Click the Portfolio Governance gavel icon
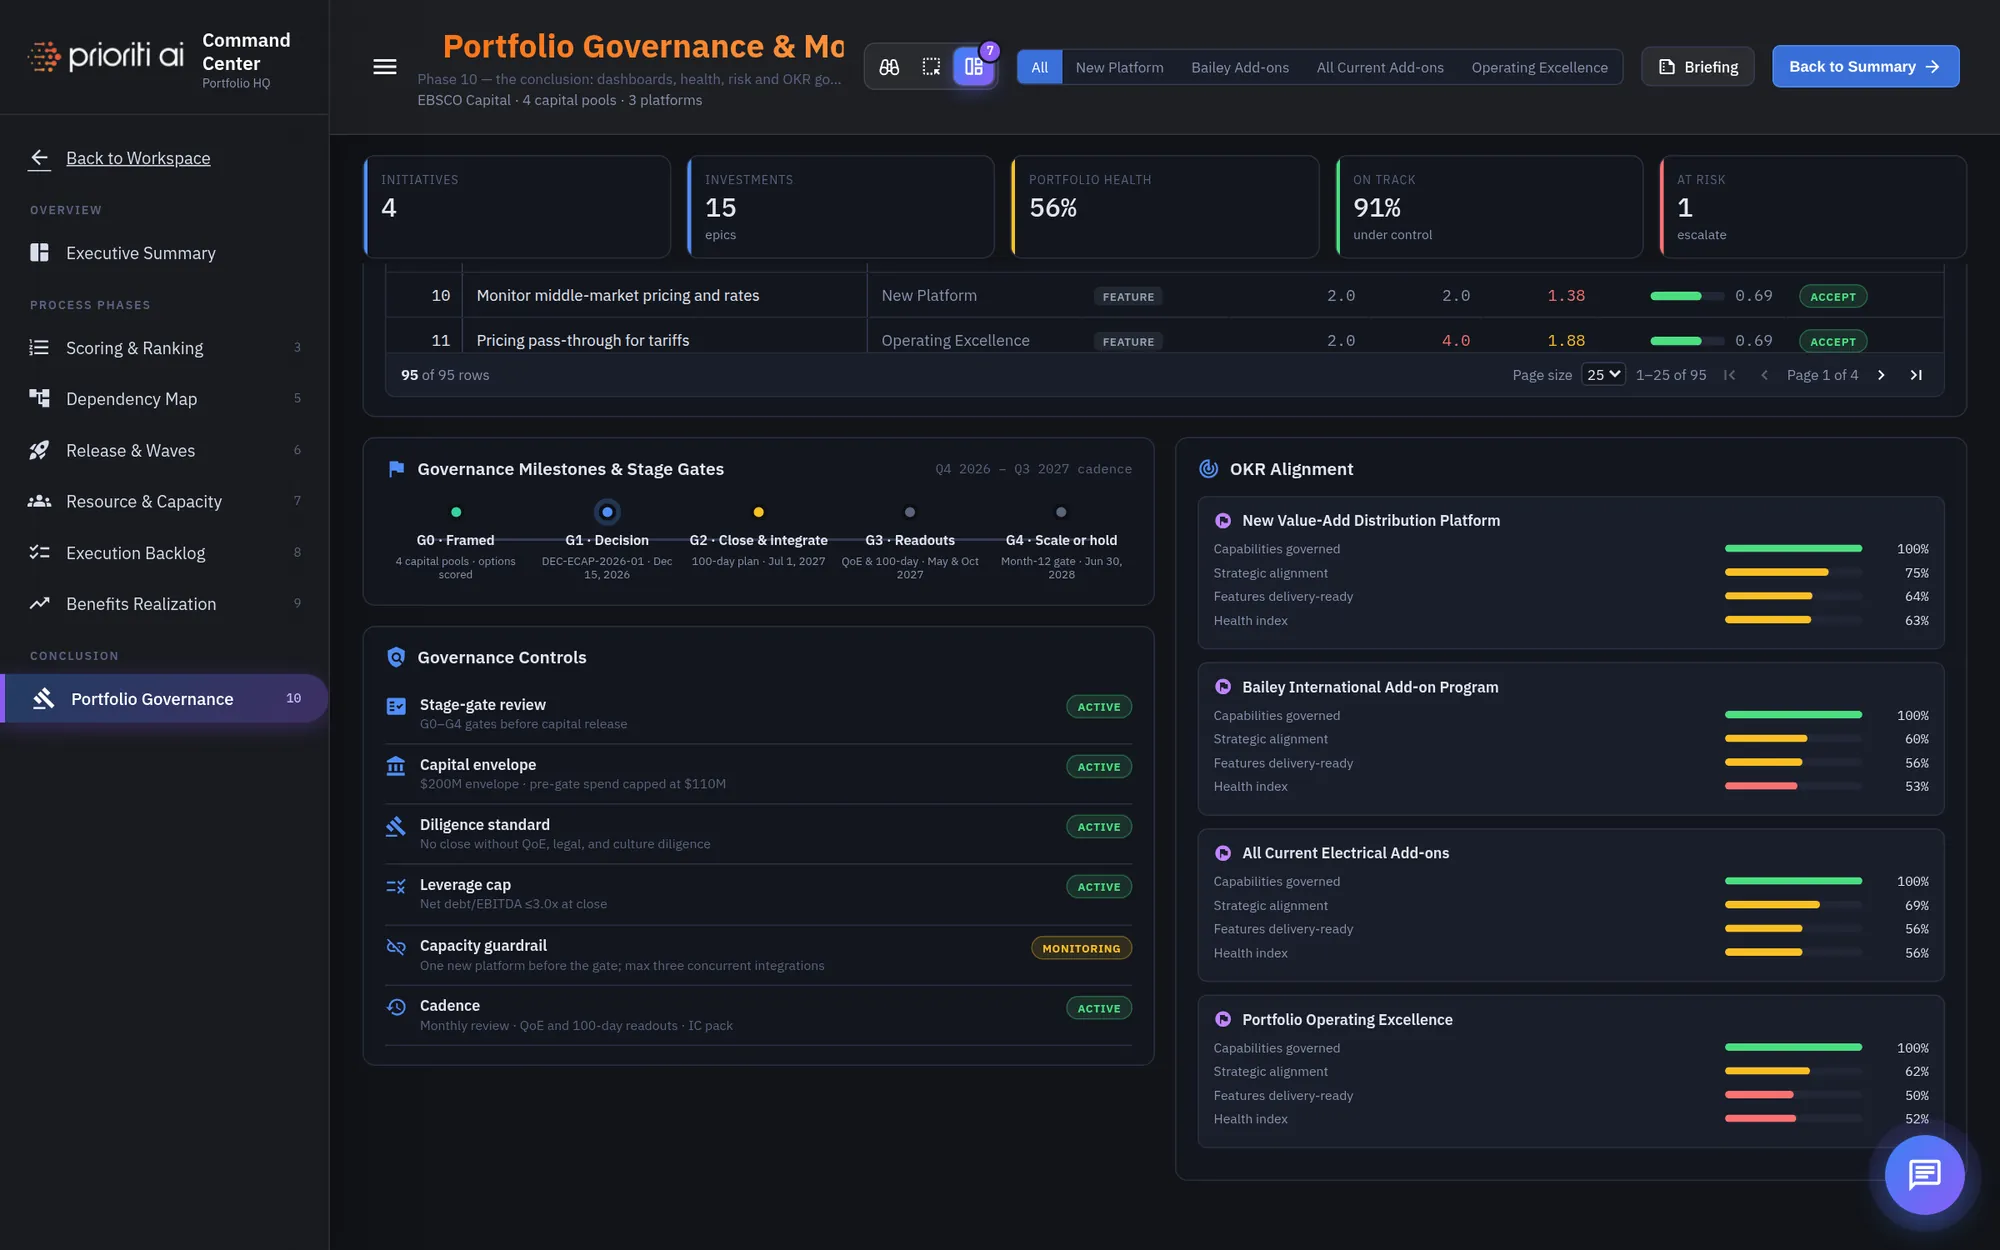2000x1250 pixels. click(x=44, y=698)
